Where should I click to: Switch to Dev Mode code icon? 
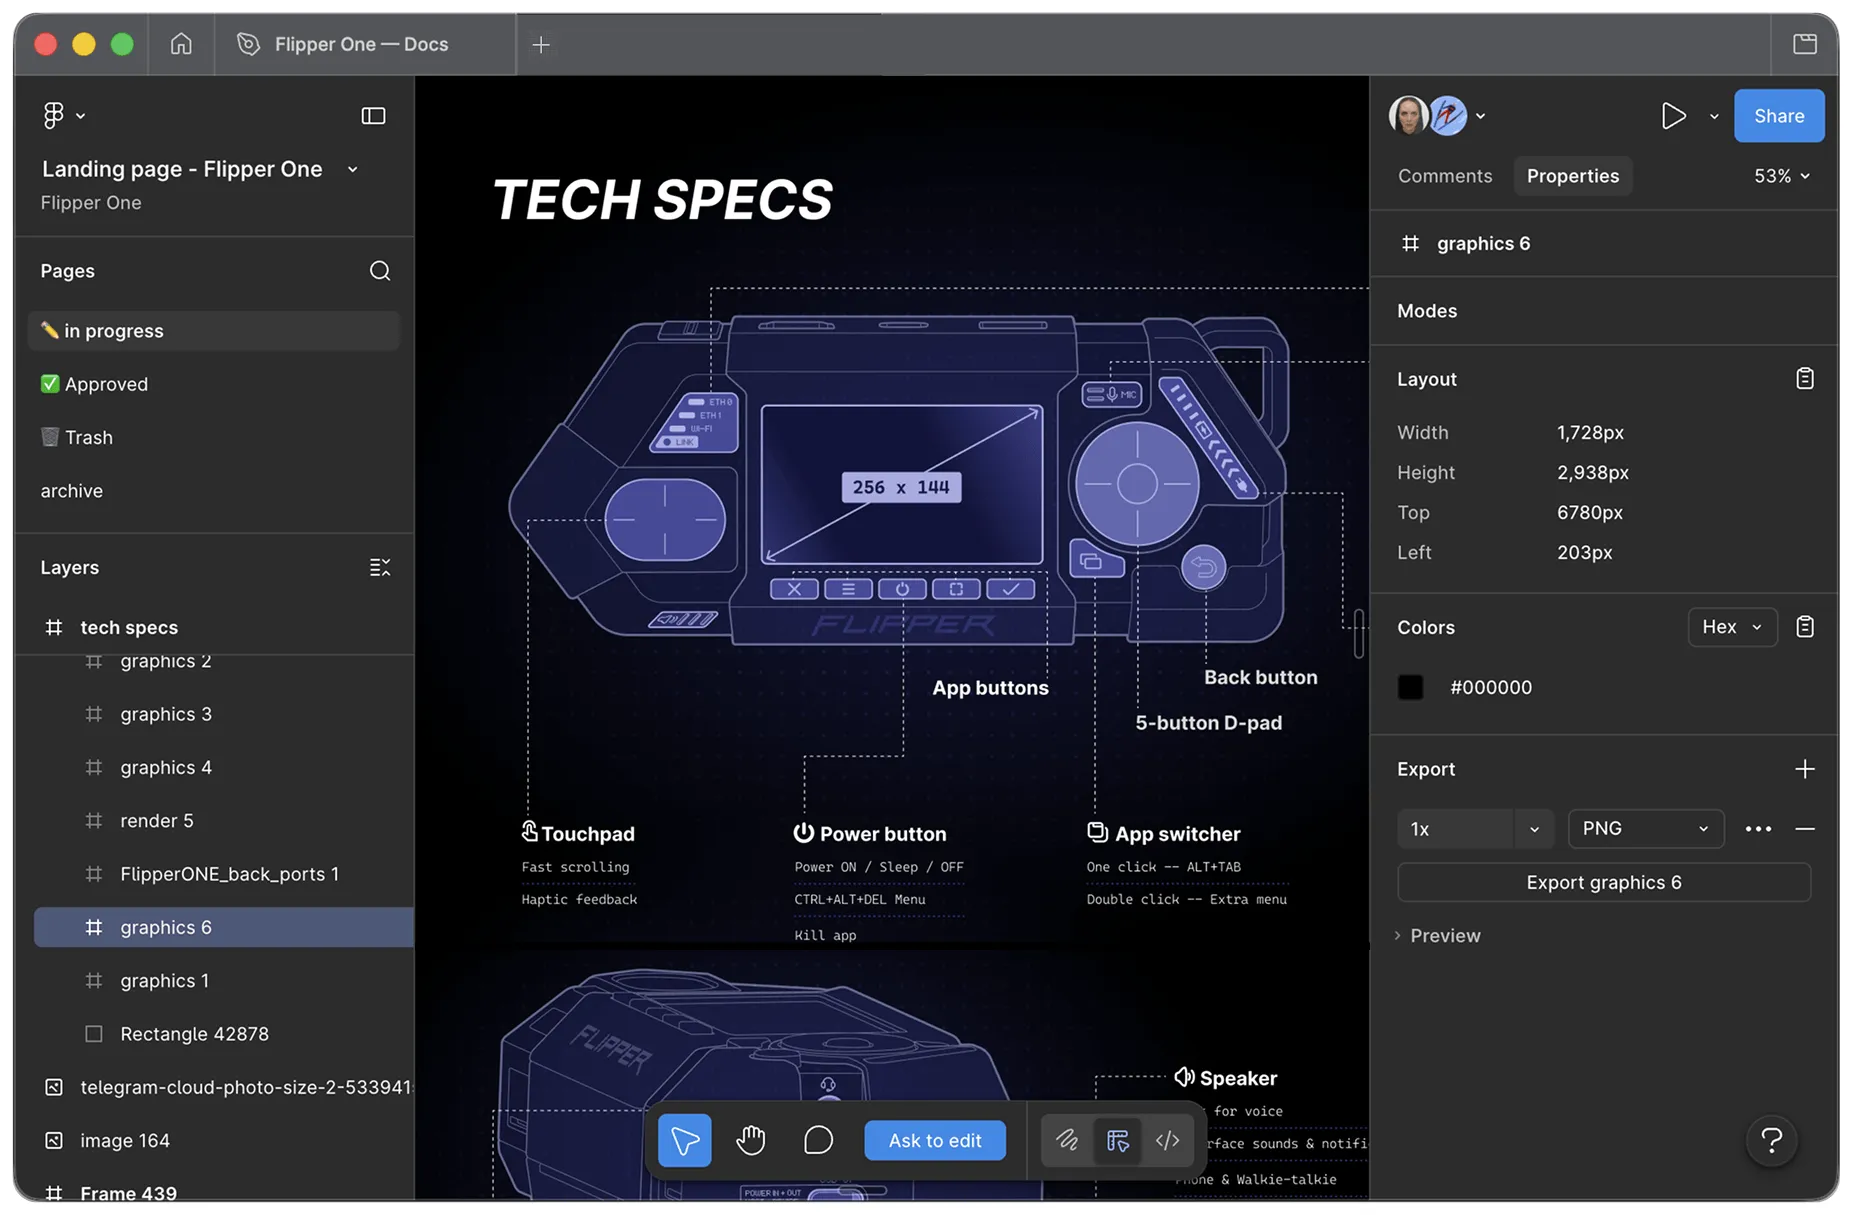[1167, 1140]
